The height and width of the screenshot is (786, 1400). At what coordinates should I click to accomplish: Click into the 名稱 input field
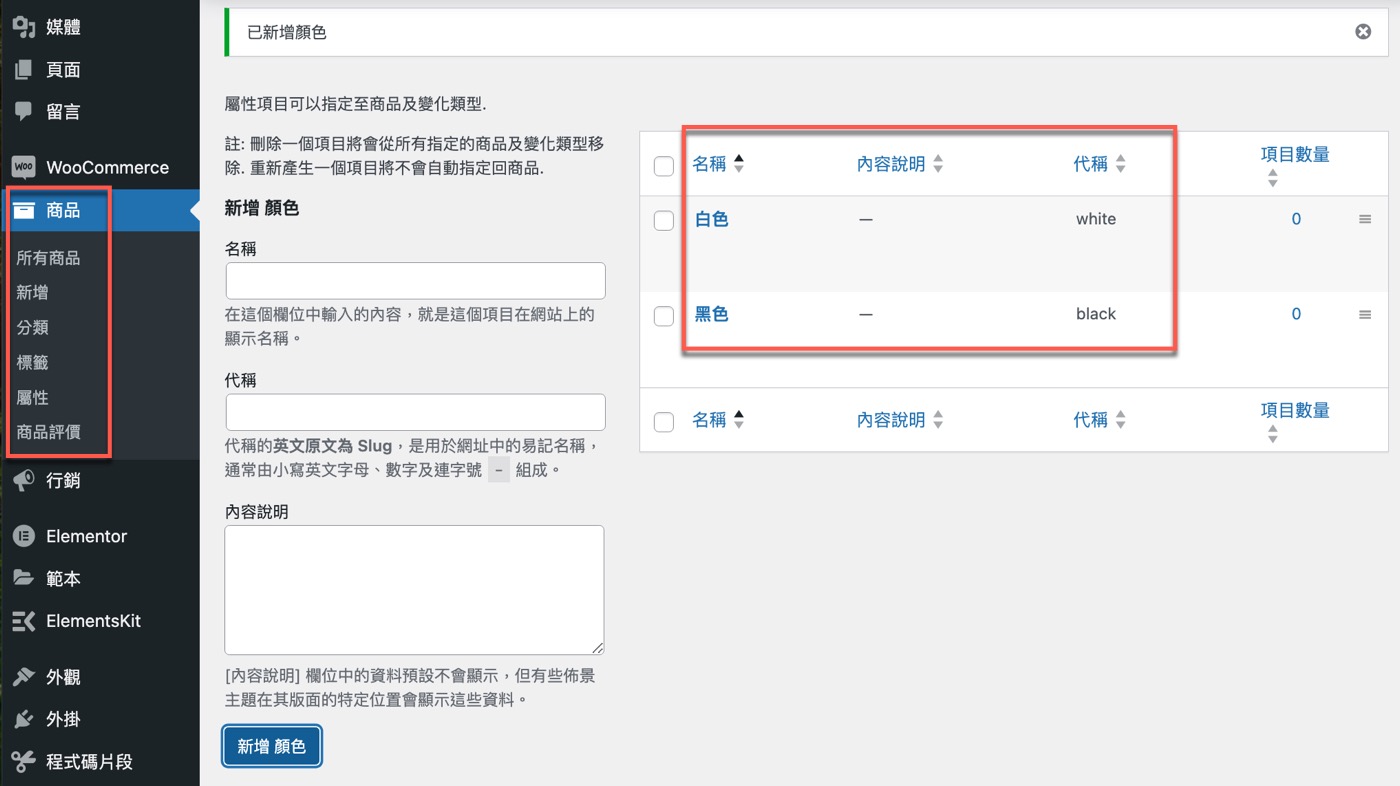[415, 281]
